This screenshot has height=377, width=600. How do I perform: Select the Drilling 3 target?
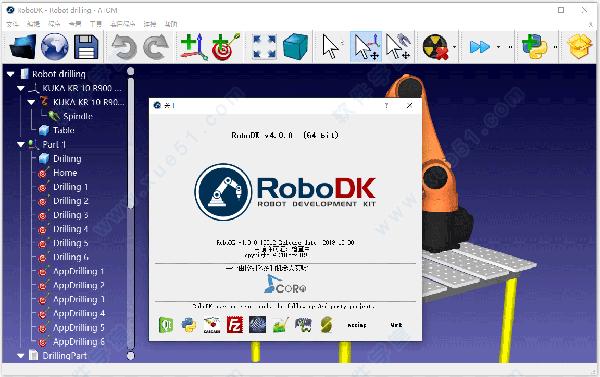pyautogui.click(x=70, y=215)
